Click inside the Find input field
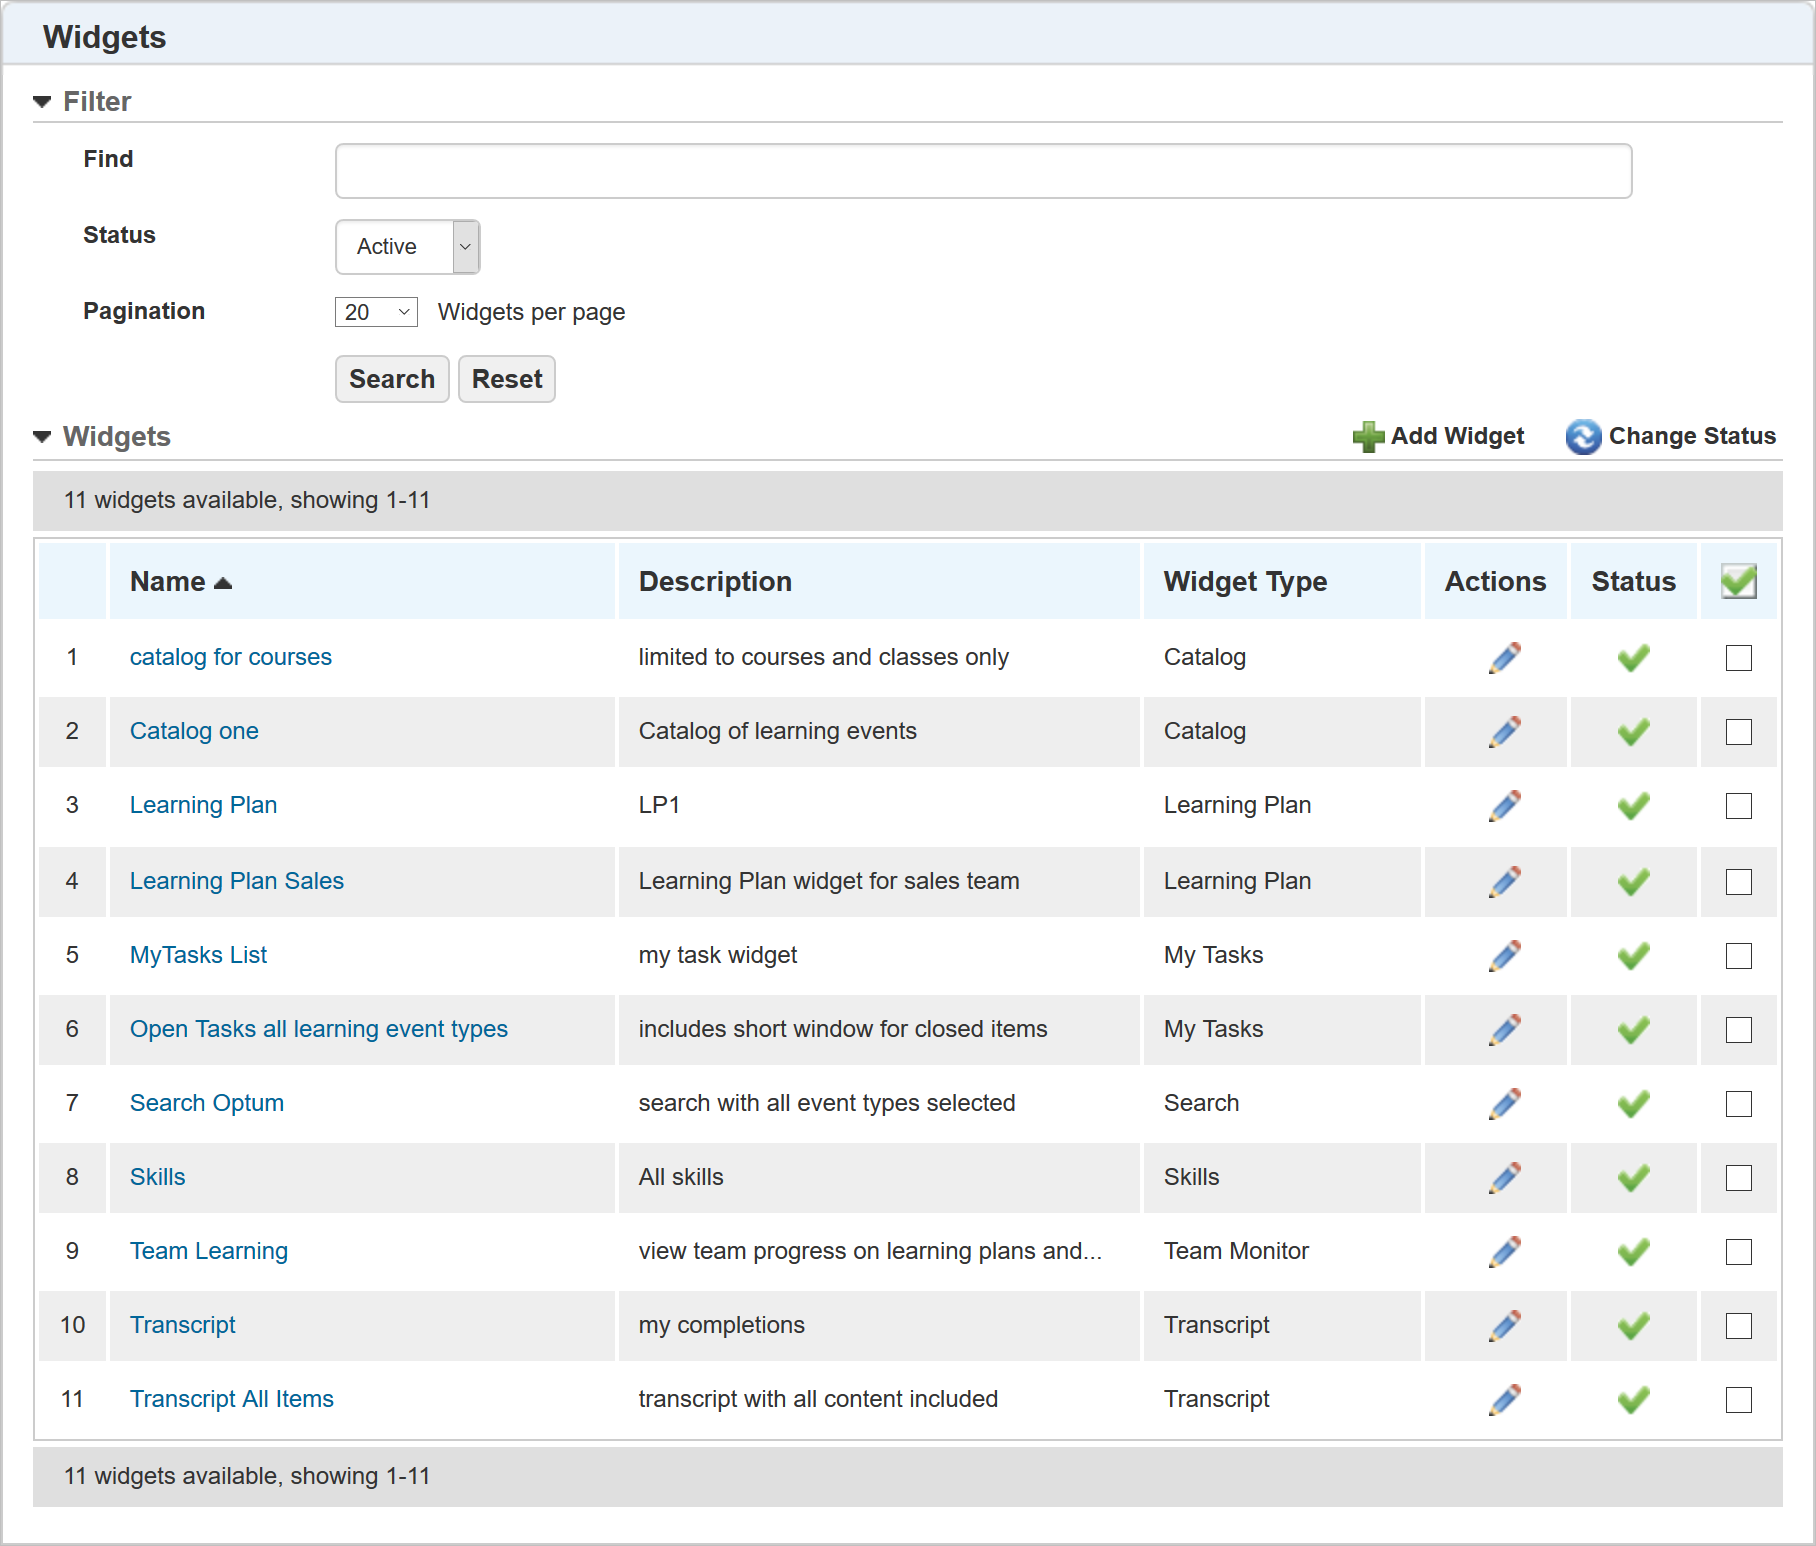Screen dimensions: 1816x1546 [981, 170]
